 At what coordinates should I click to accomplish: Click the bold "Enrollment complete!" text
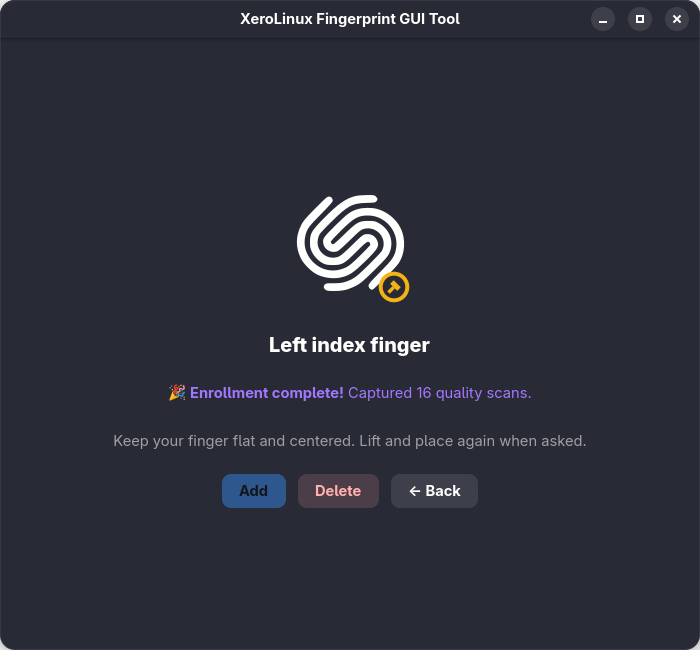point(267,393)
